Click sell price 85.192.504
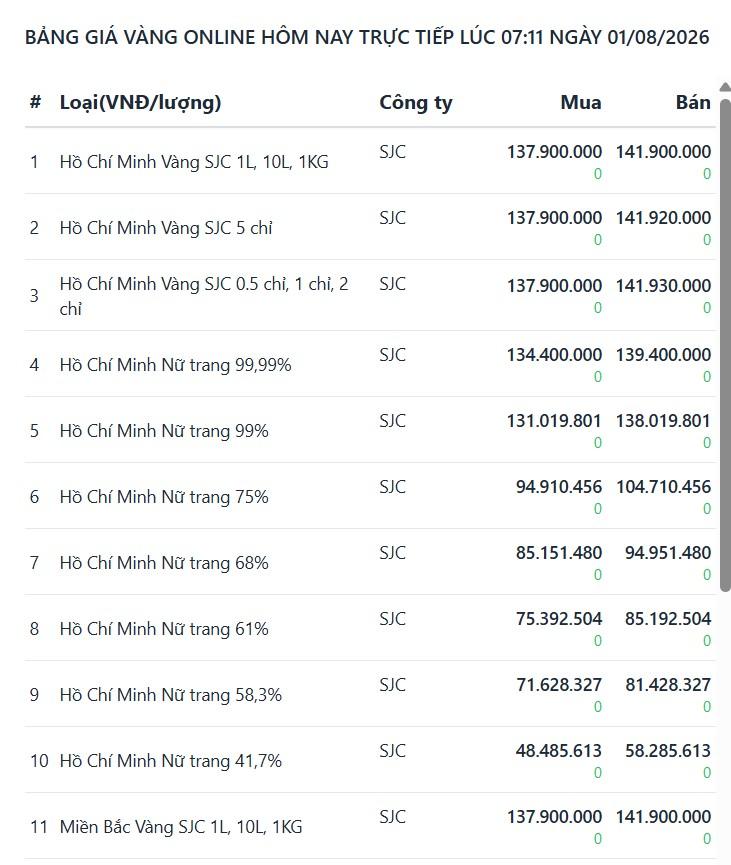The height and width of the screenshot is (865, 731). click(x=668, y=619)
